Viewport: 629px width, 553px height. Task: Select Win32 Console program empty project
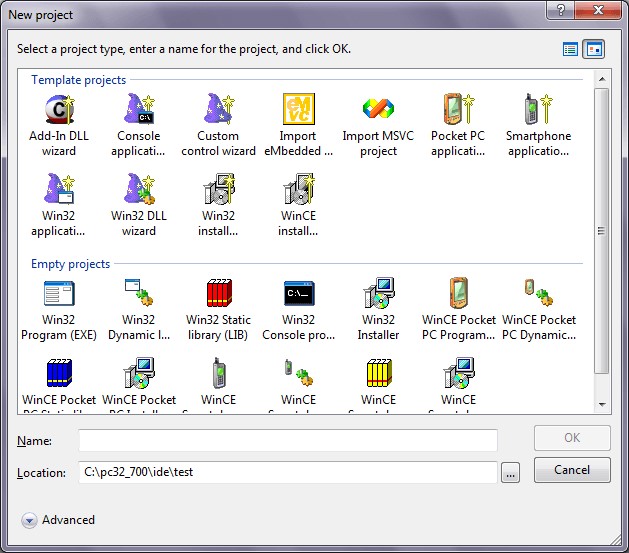[x=298, y=294]
